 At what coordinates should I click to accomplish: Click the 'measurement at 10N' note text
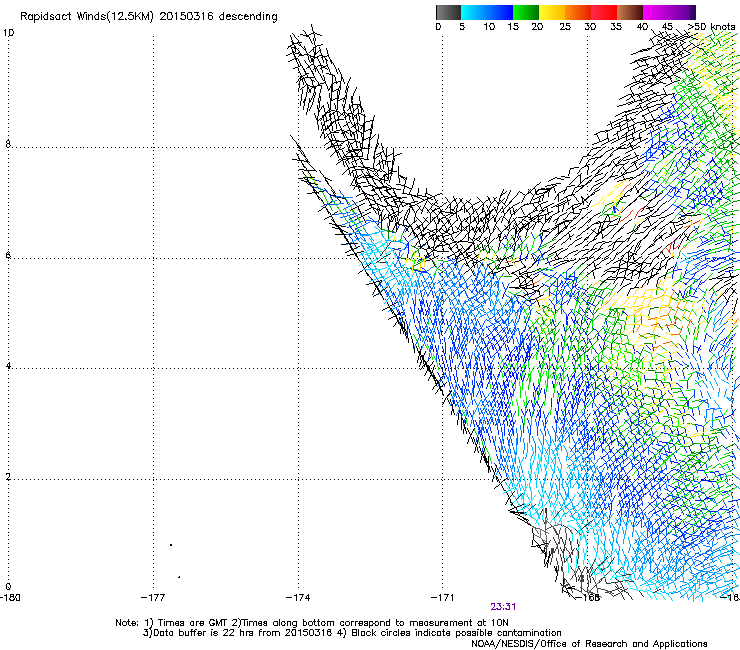click(460, 623)
